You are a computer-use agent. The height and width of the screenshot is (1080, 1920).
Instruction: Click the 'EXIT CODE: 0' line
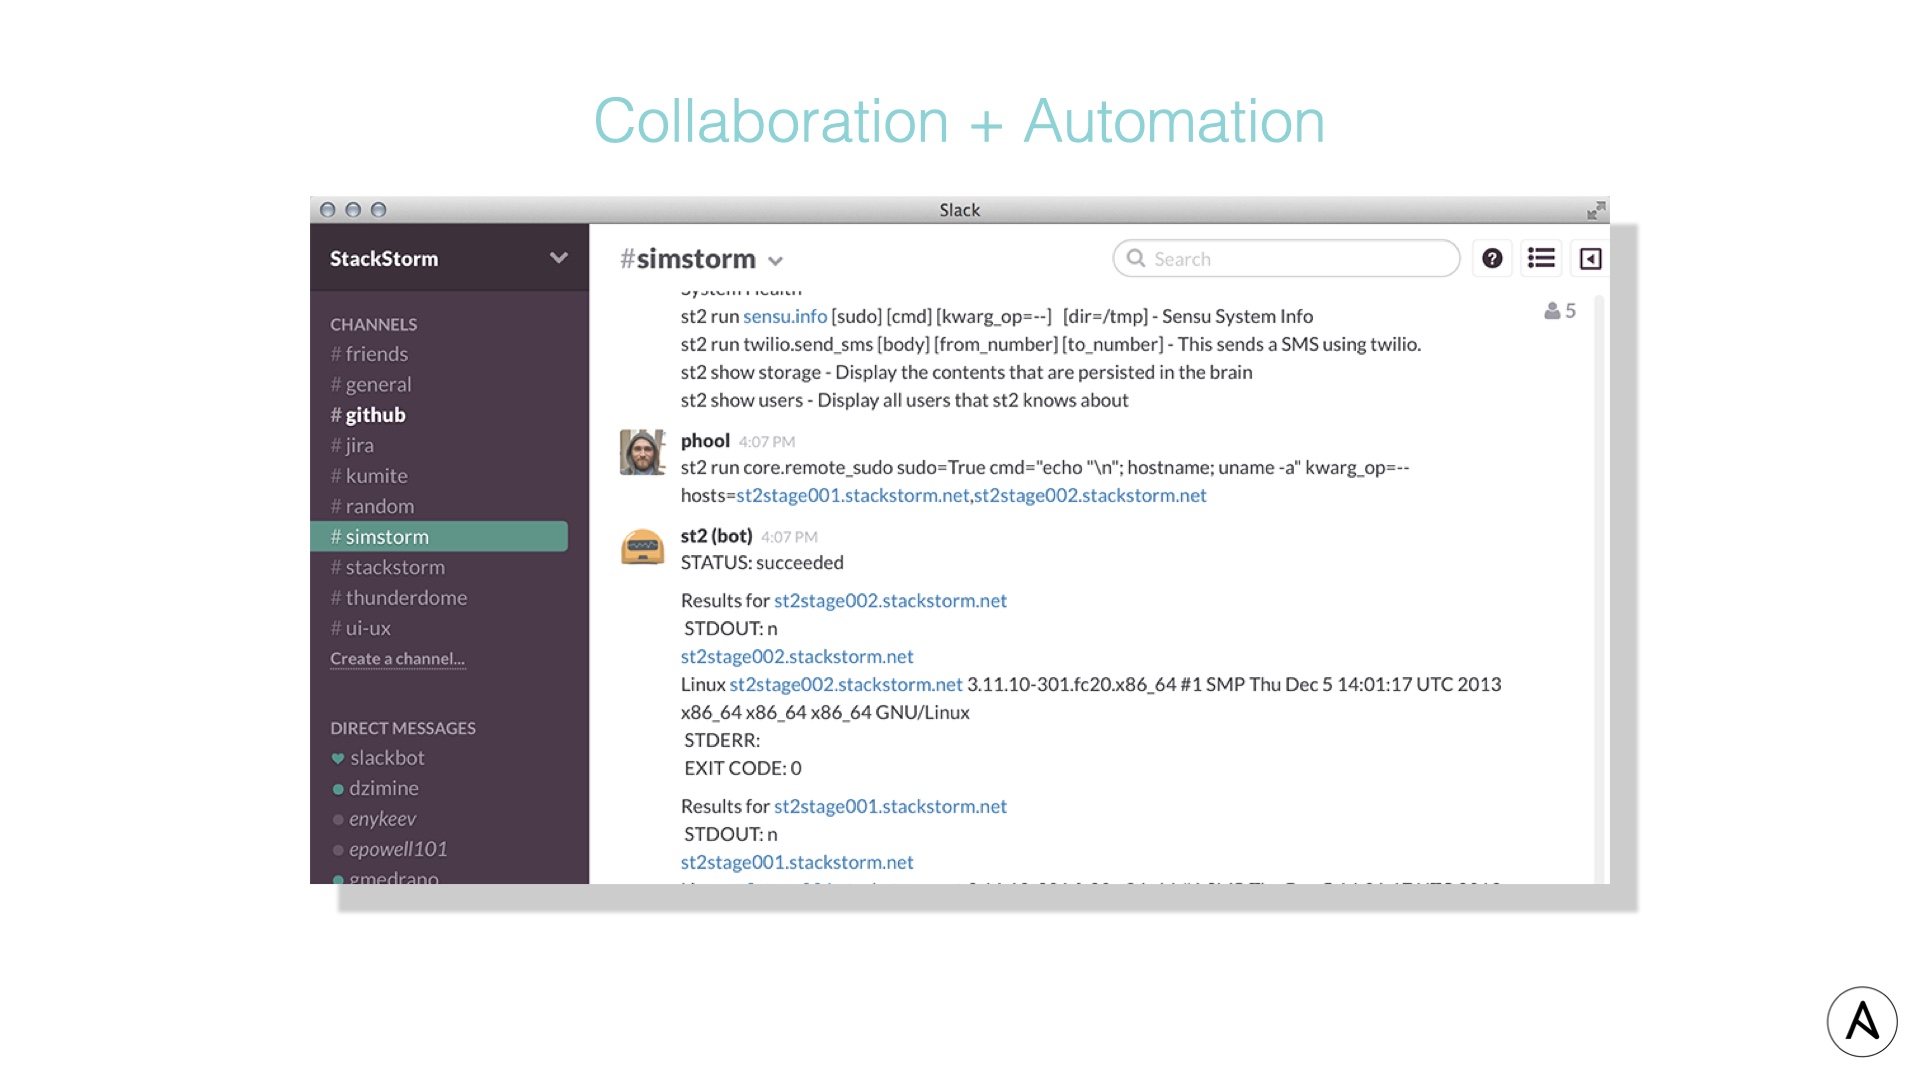coord(742,768)
